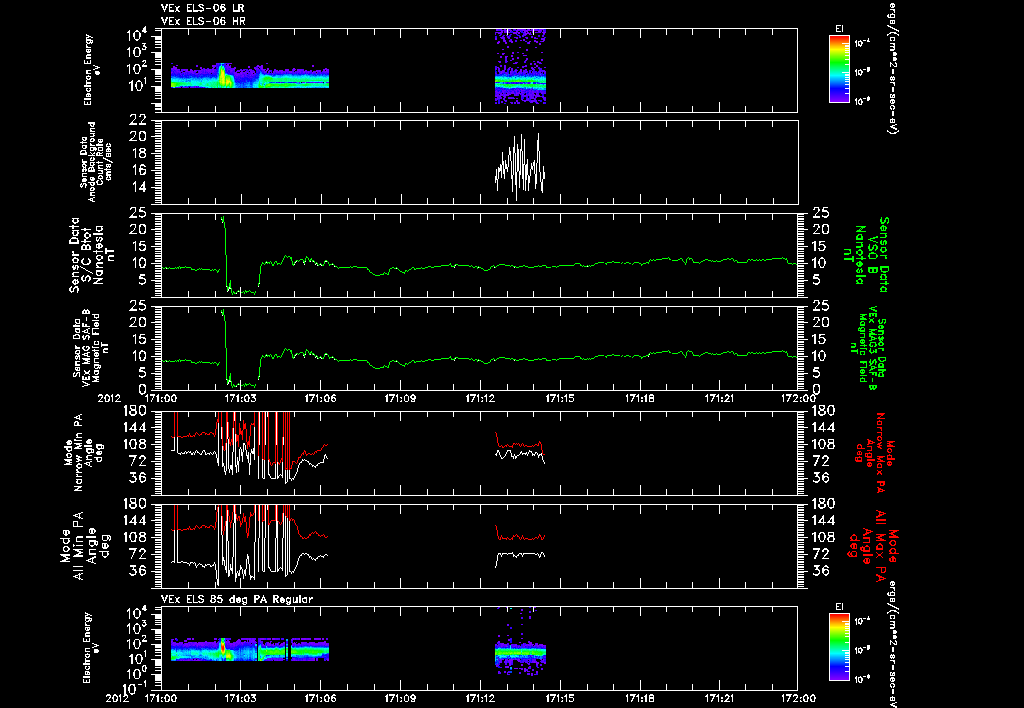Screen dimensions: 1024x708
Task: Click the 'El' label above the top color bar
Action: pyautogui.click(x=839, y=29)
